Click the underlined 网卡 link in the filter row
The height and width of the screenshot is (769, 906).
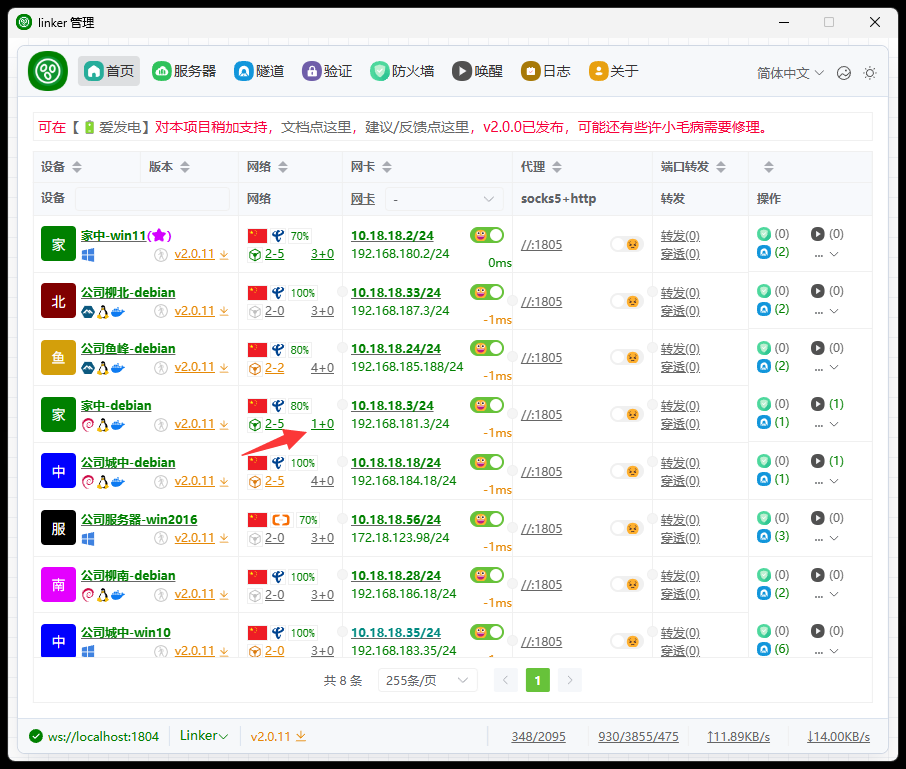tap(363, 199)
